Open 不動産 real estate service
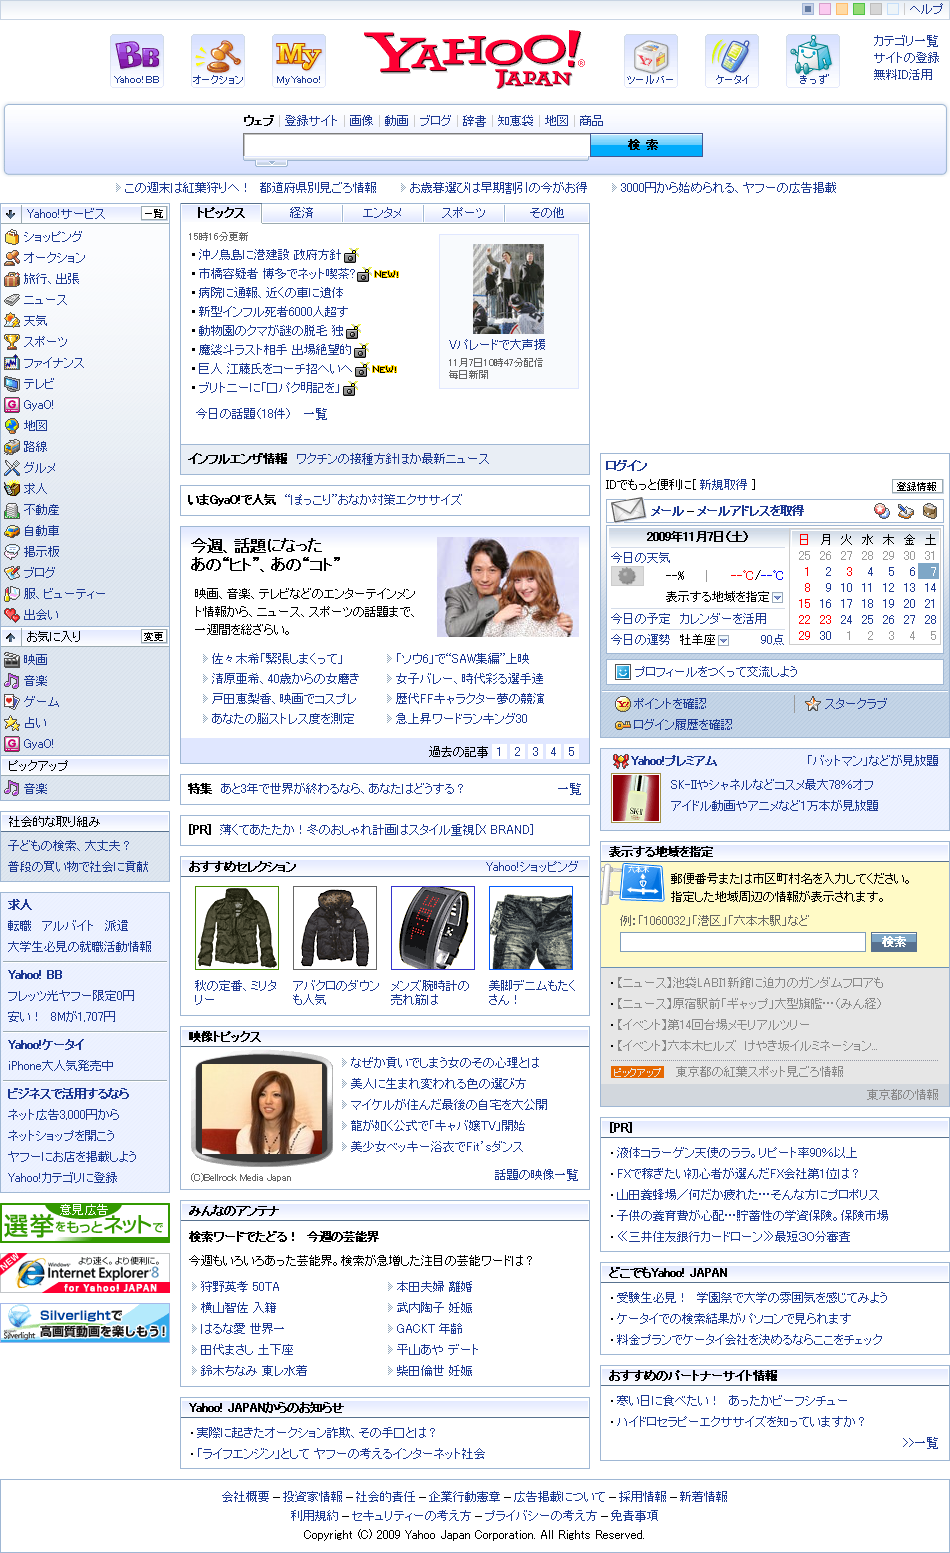The width and height of the screenshot is (950, 1553). (x=41, y=510)
